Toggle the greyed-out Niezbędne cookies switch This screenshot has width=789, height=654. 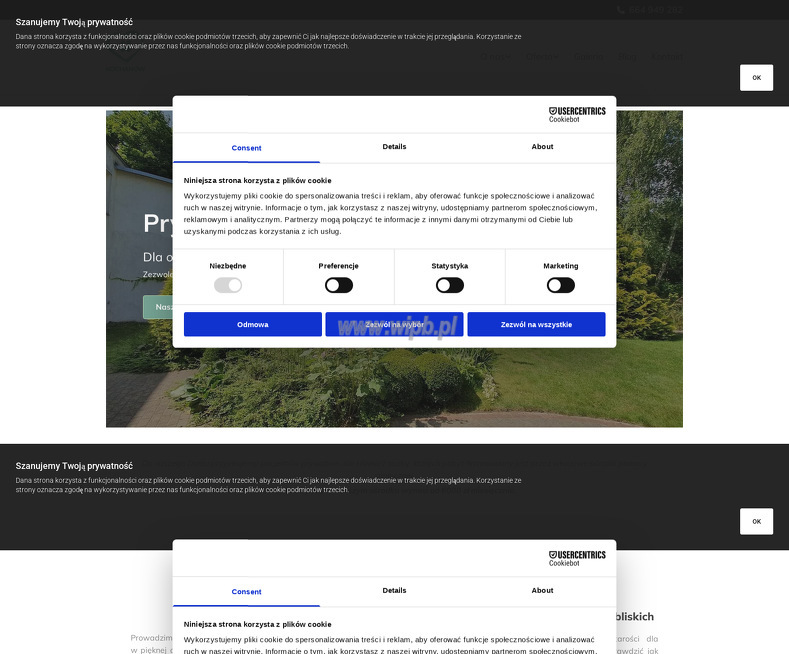[228, 285]
